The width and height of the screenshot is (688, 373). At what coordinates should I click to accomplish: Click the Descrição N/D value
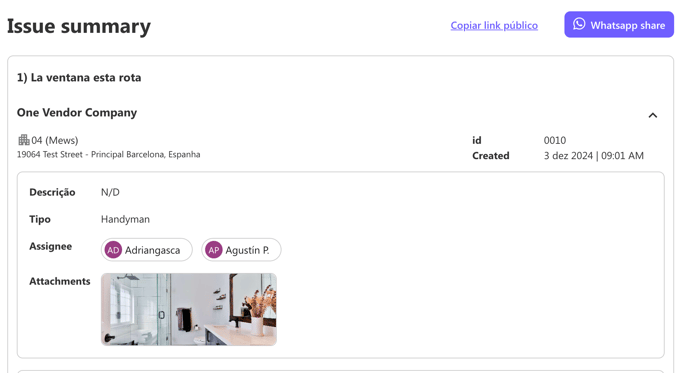tap(110, 192)
